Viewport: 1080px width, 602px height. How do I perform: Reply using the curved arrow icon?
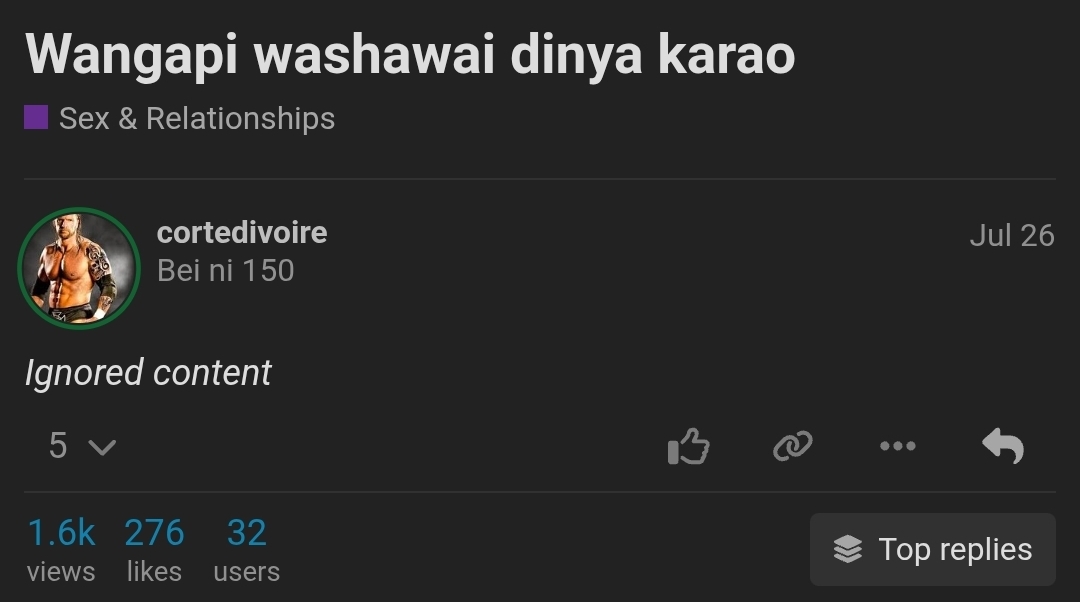point(1003,446)
